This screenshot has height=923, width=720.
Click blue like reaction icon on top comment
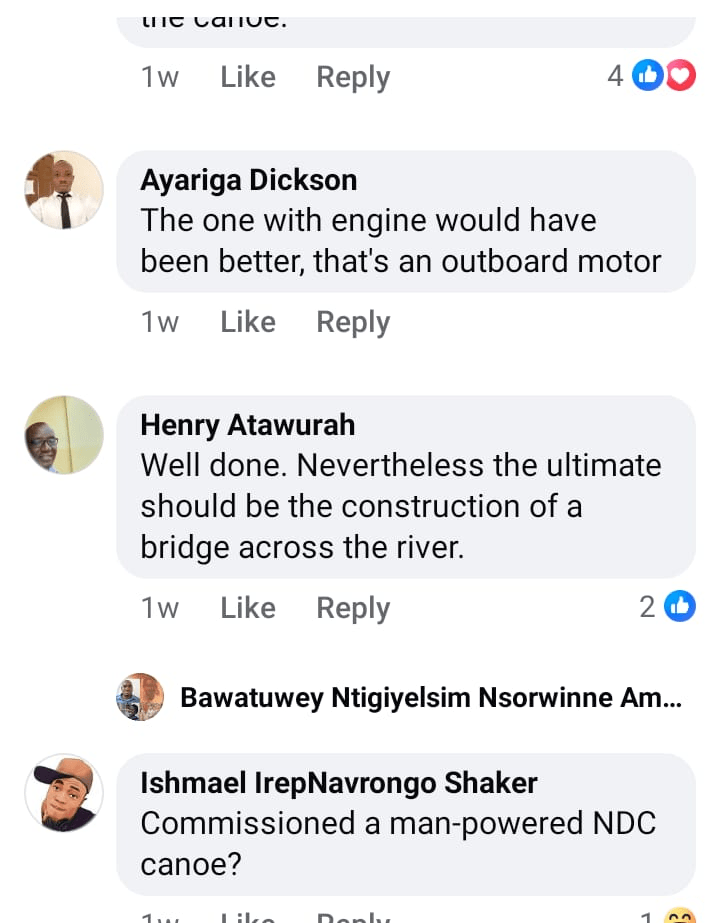648,75
